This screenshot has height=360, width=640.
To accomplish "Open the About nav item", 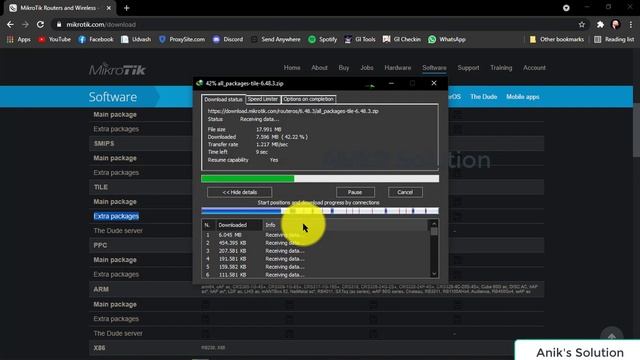I will (319, 68).
